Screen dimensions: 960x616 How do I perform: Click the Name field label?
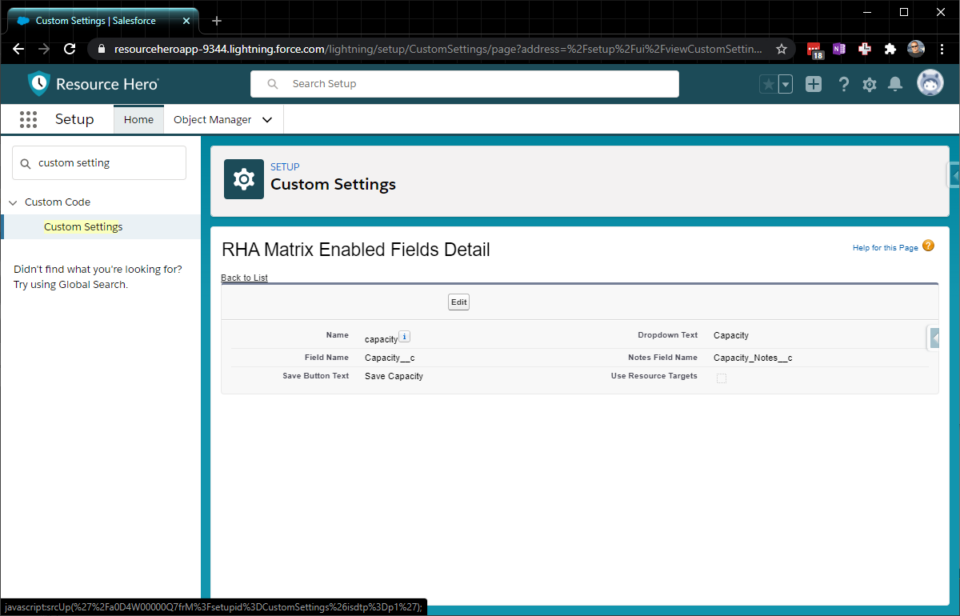coord(337,335)
